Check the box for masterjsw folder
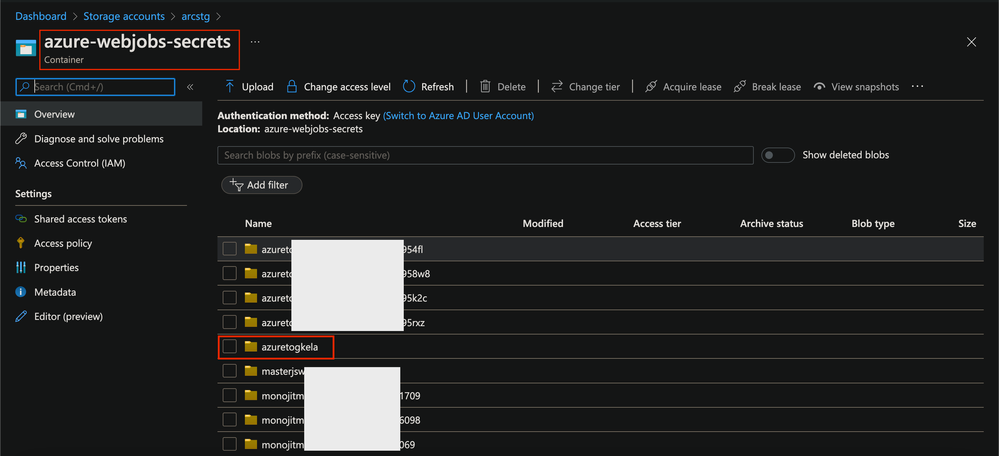This screenshot has height=456, width=999. [229, 371]
